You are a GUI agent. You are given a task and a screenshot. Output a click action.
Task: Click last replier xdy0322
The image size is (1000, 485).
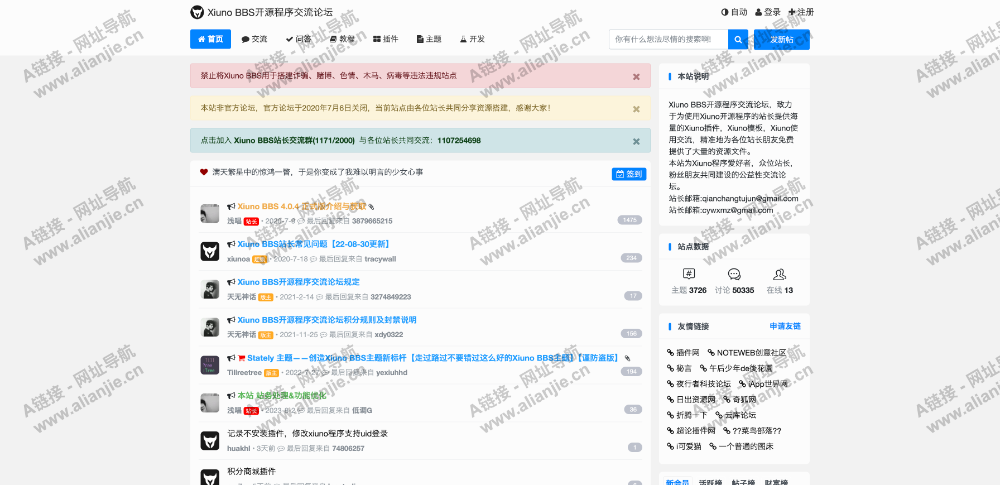click(388, 334)
